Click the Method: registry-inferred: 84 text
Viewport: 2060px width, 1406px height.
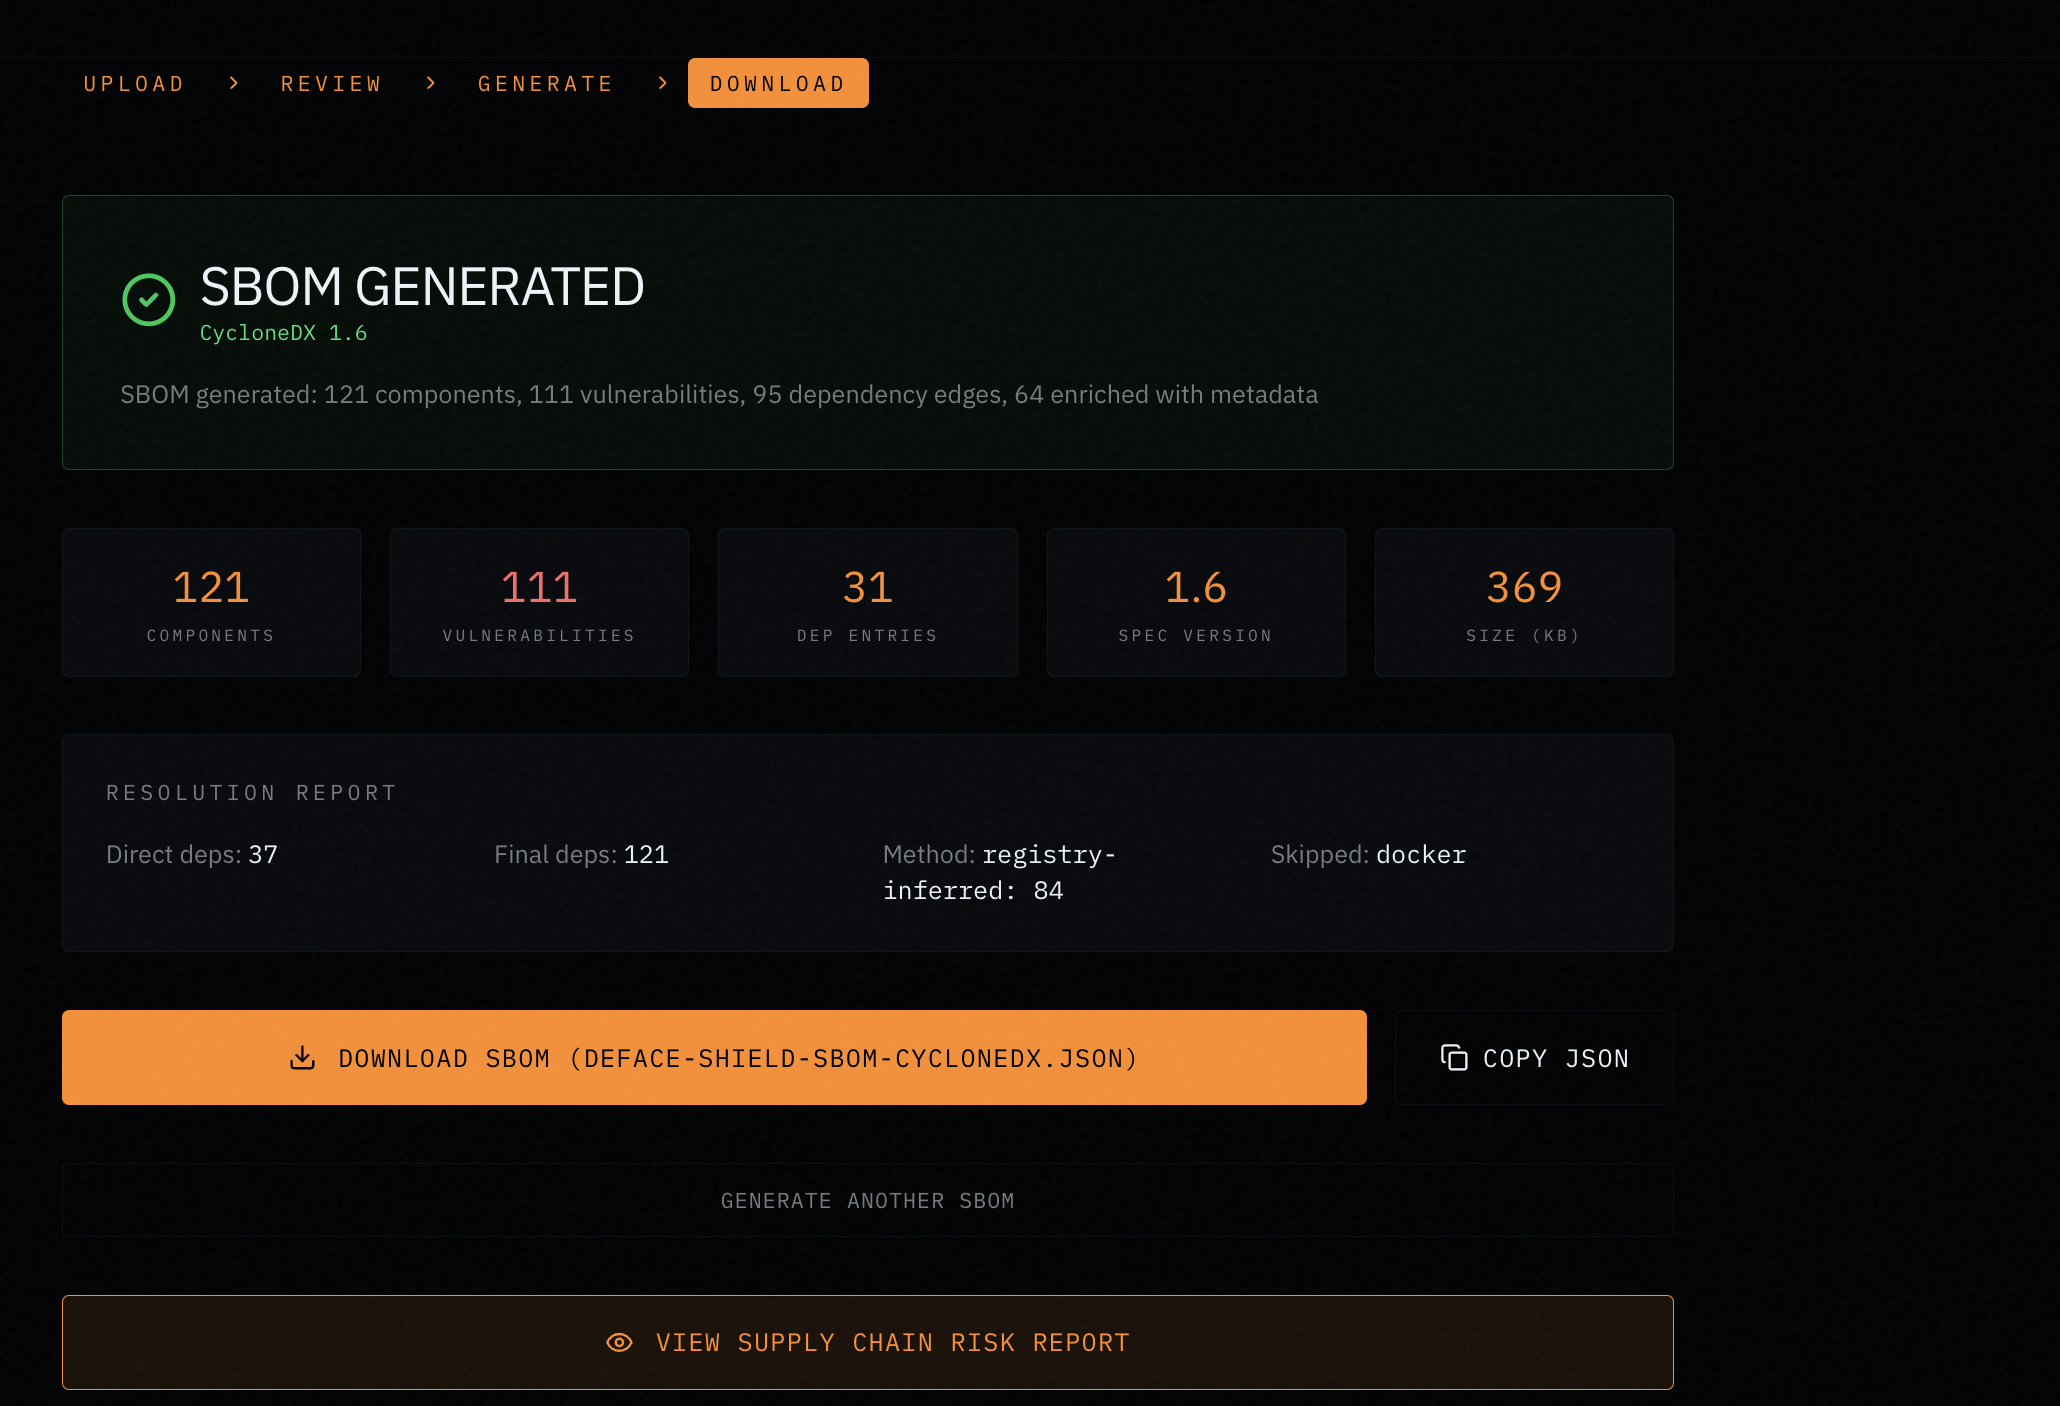(x=999, y=873)
